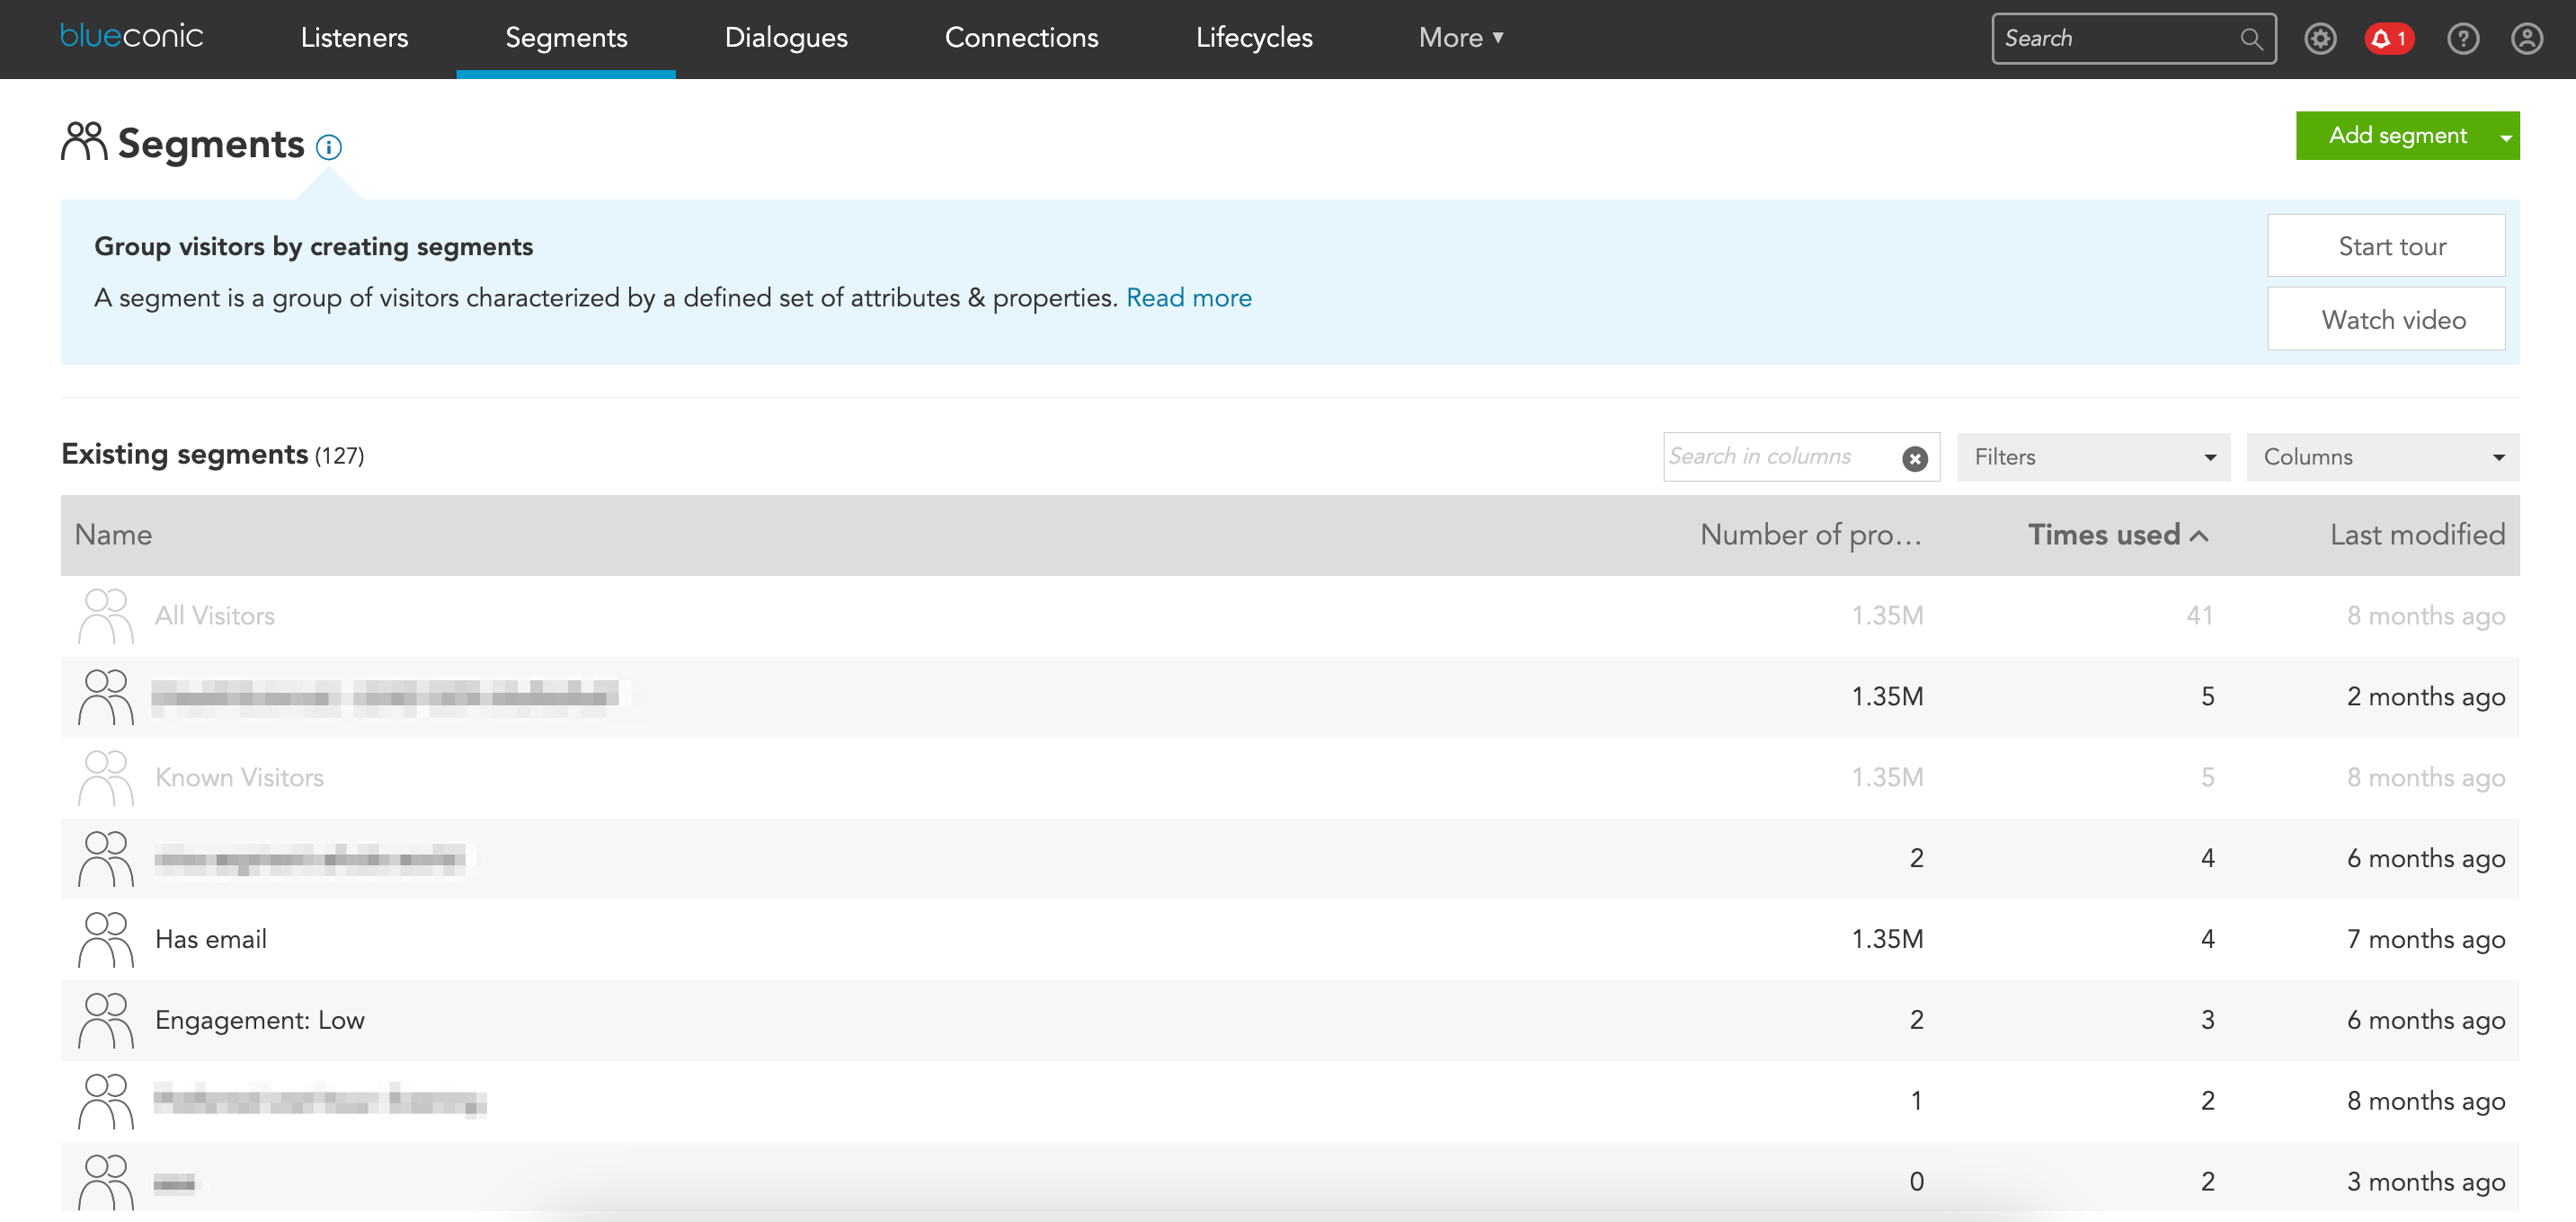This screenshot has height=1222, width=2576.
Task: Click the 2 months ago last modified value
Action: tap(2425, 697)
